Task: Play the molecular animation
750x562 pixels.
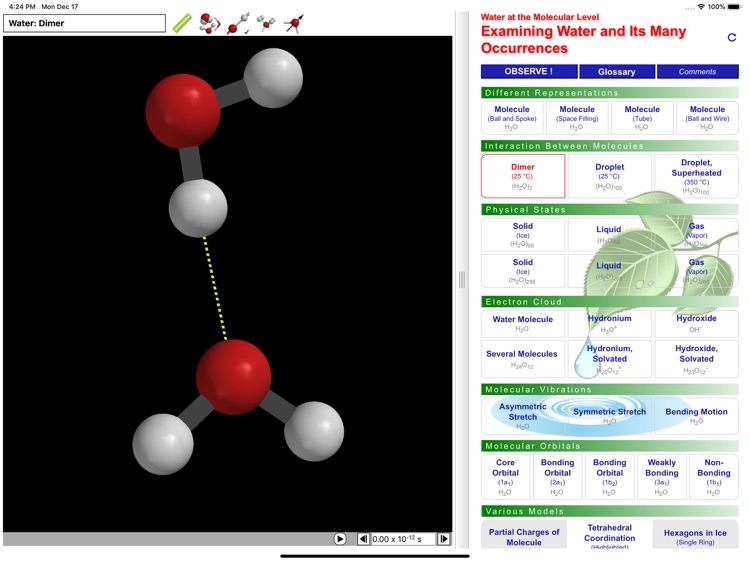Action: coord(340,539)
